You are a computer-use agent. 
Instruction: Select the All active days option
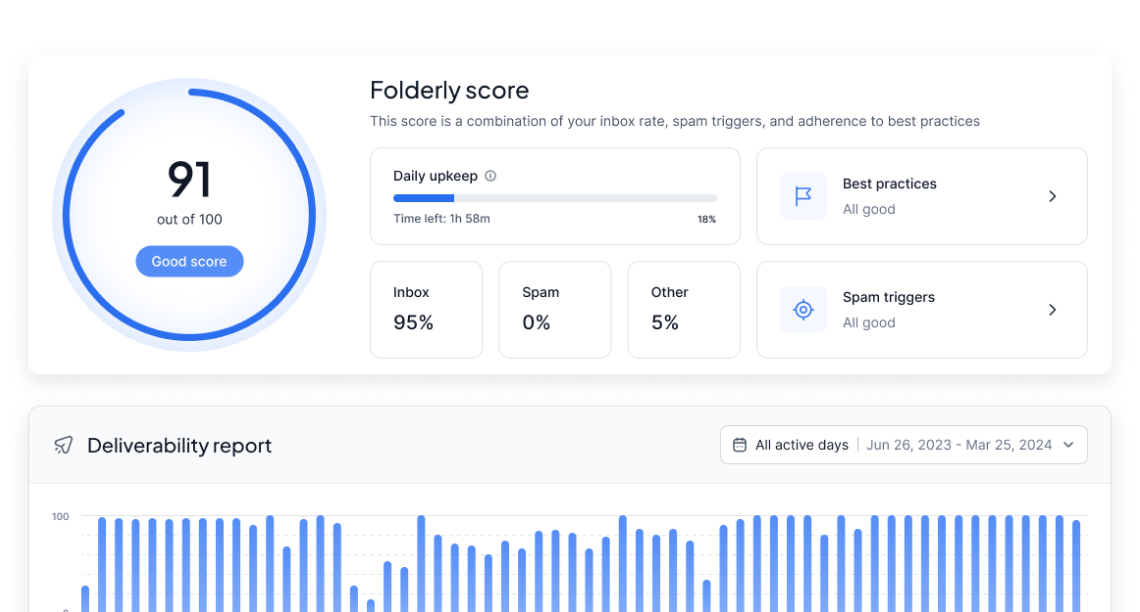(801, 445)
